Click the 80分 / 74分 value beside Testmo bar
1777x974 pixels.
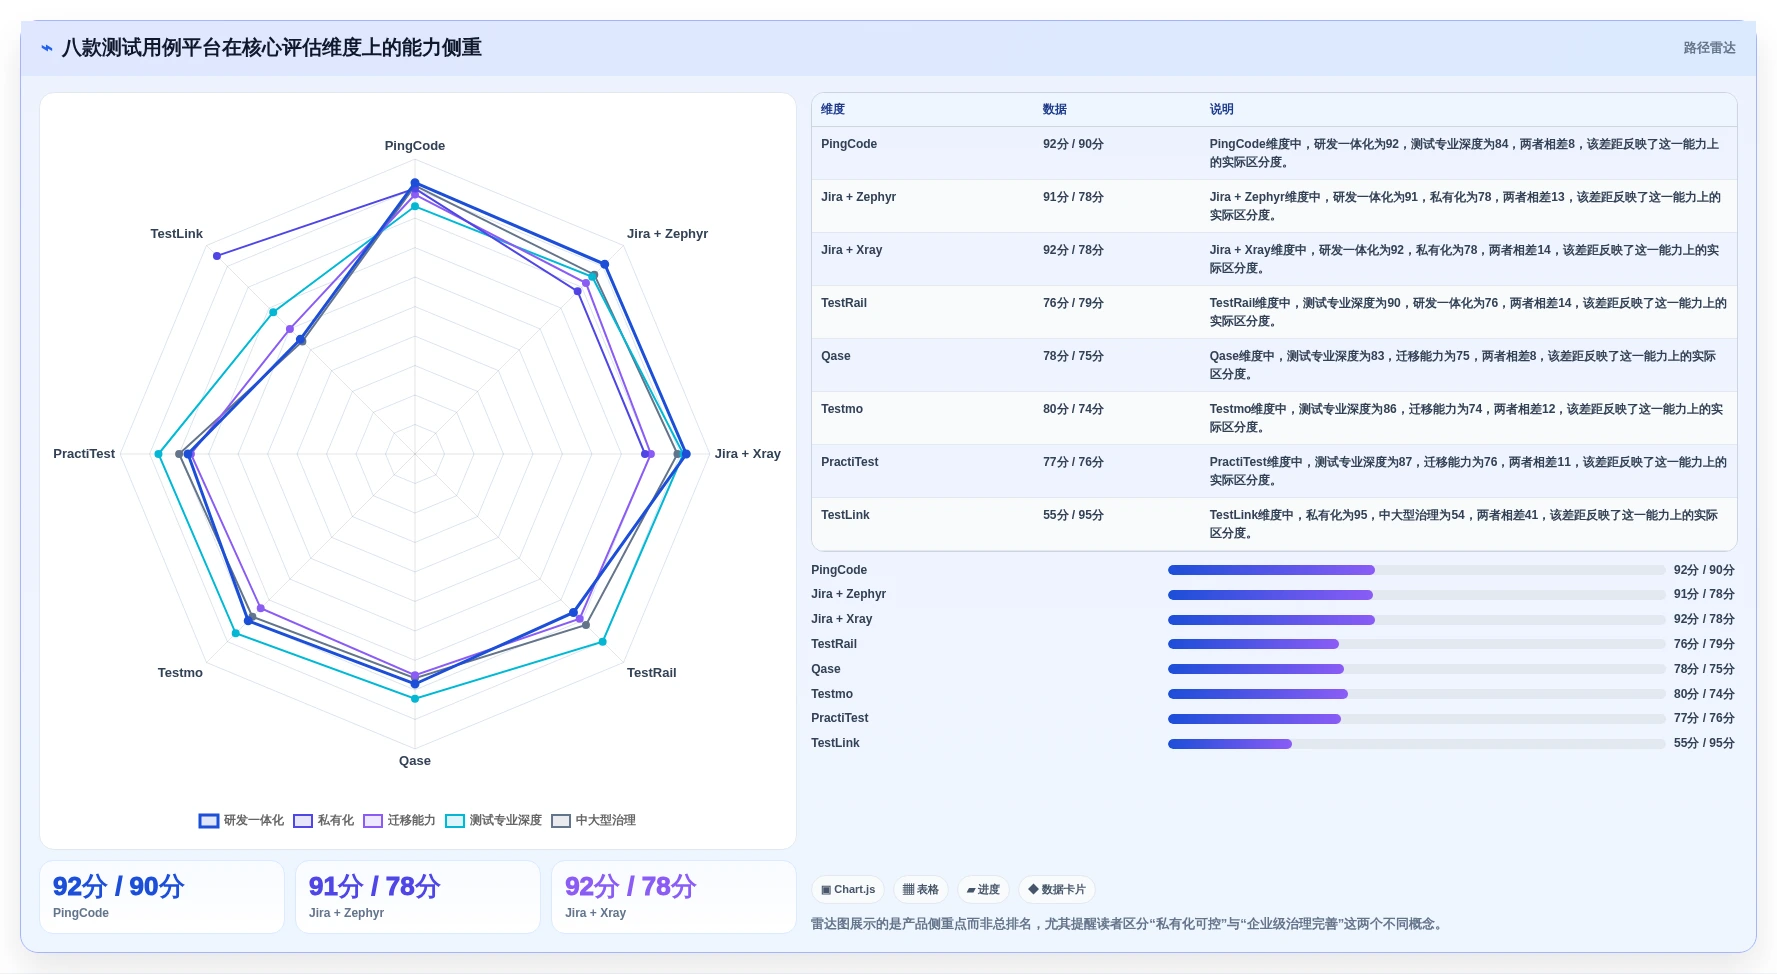pyautogui.click(x=1704, y=694)
